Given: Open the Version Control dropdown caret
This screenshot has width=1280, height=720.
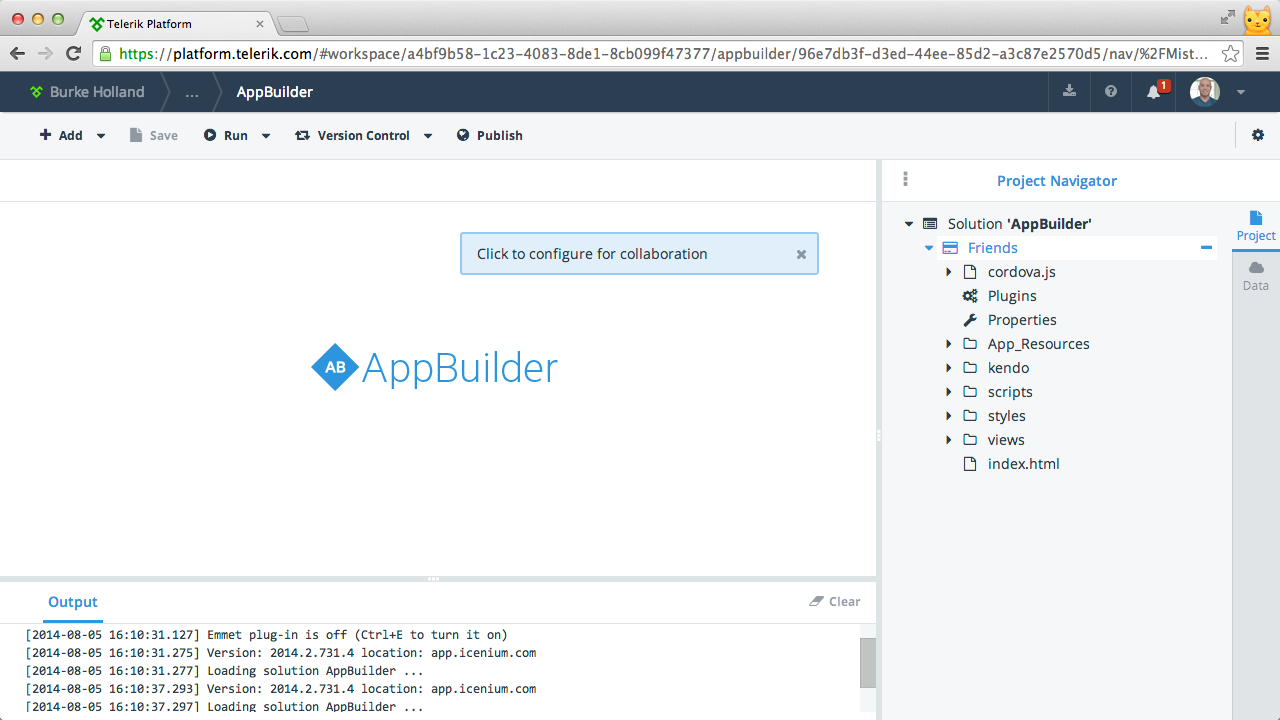Looking at the screenshot, I should coord(428,136).
